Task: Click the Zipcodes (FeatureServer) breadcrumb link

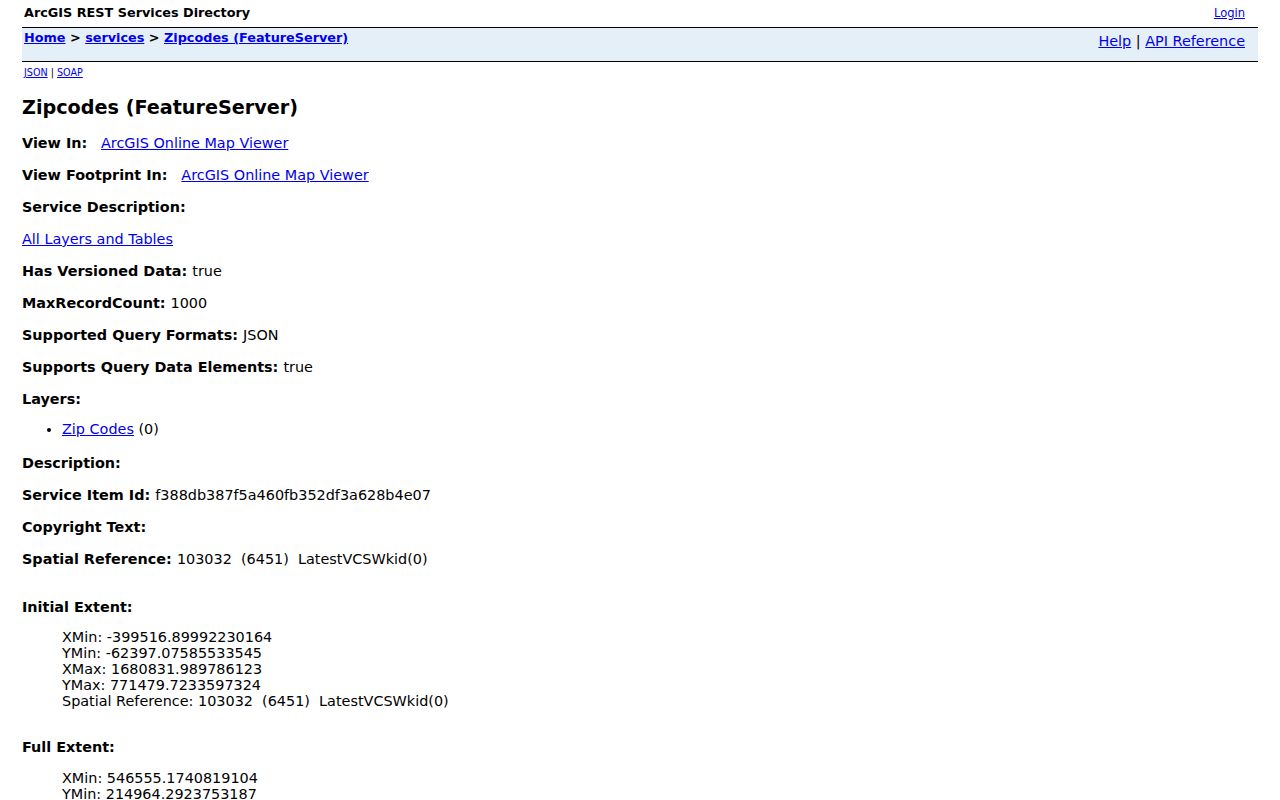Action: coord(256,38)
